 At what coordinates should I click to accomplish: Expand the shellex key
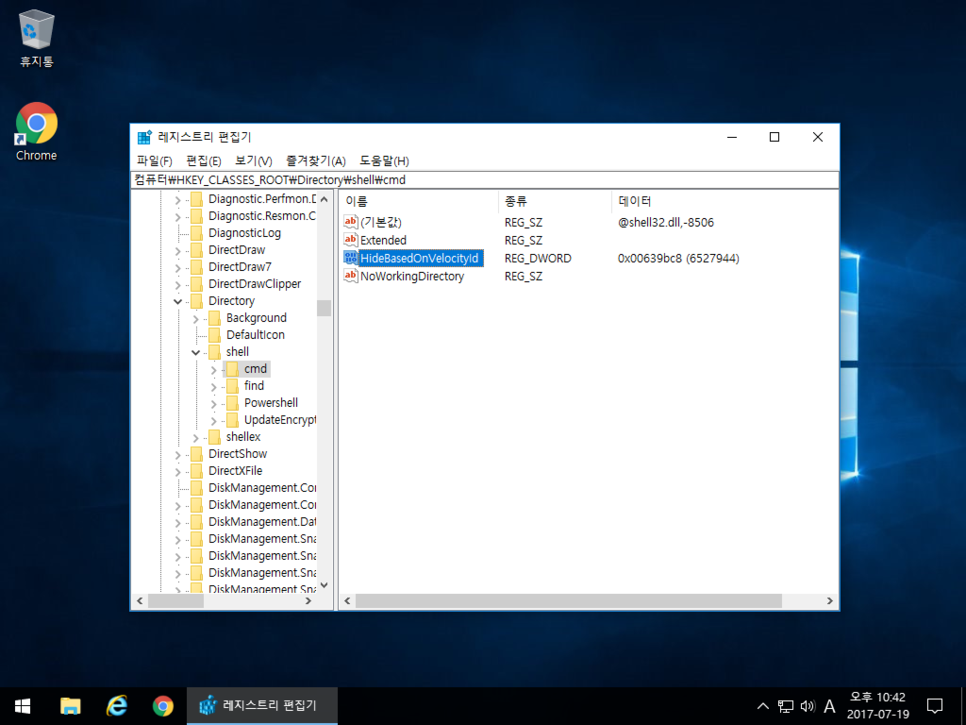tap(195, 438)
